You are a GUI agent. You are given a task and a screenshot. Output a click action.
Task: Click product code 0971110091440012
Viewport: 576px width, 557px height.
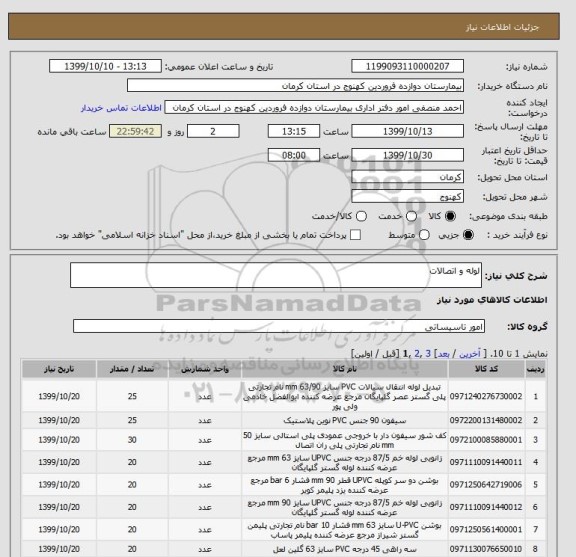[x=486, y=507]
